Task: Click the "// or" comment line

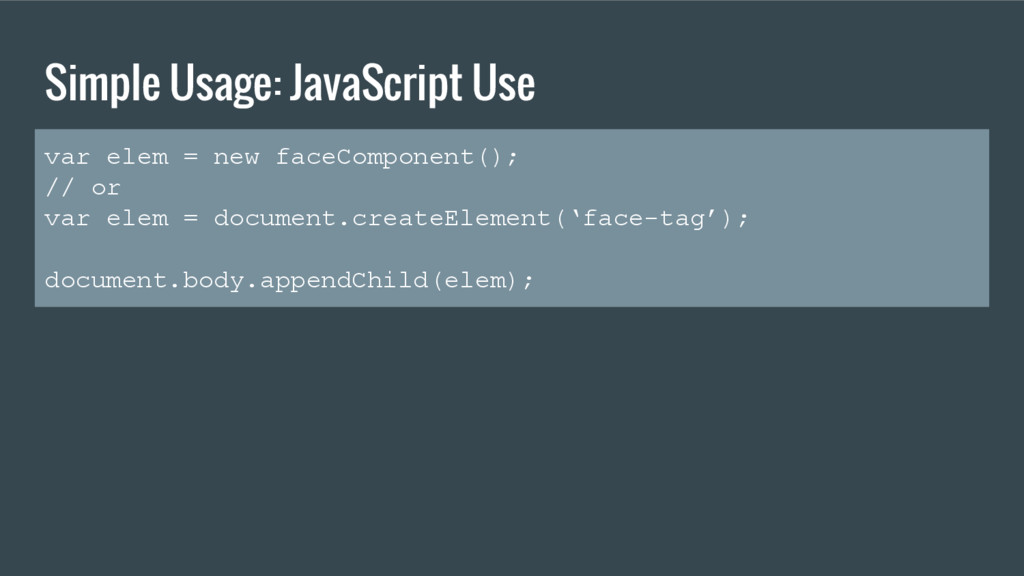Action: 83,188
